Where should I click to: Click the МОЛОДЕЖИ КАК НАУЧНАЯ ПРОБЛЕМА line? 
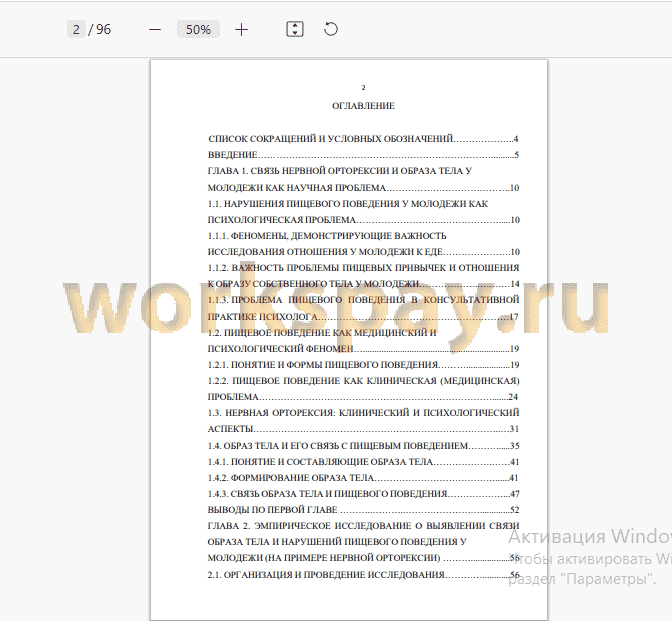click(363, 188)
